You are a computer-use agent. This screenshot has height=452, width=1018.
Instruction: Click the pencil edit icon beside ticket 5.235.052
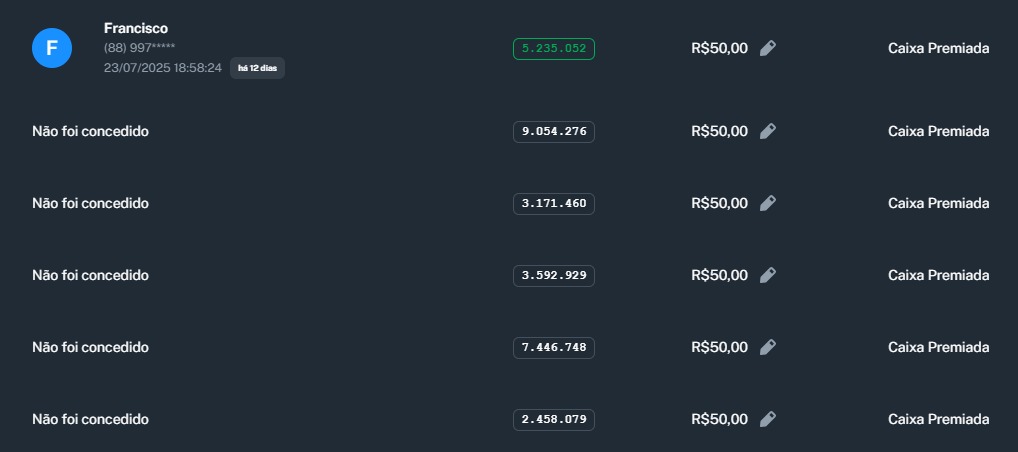click(x=767, y=48)
